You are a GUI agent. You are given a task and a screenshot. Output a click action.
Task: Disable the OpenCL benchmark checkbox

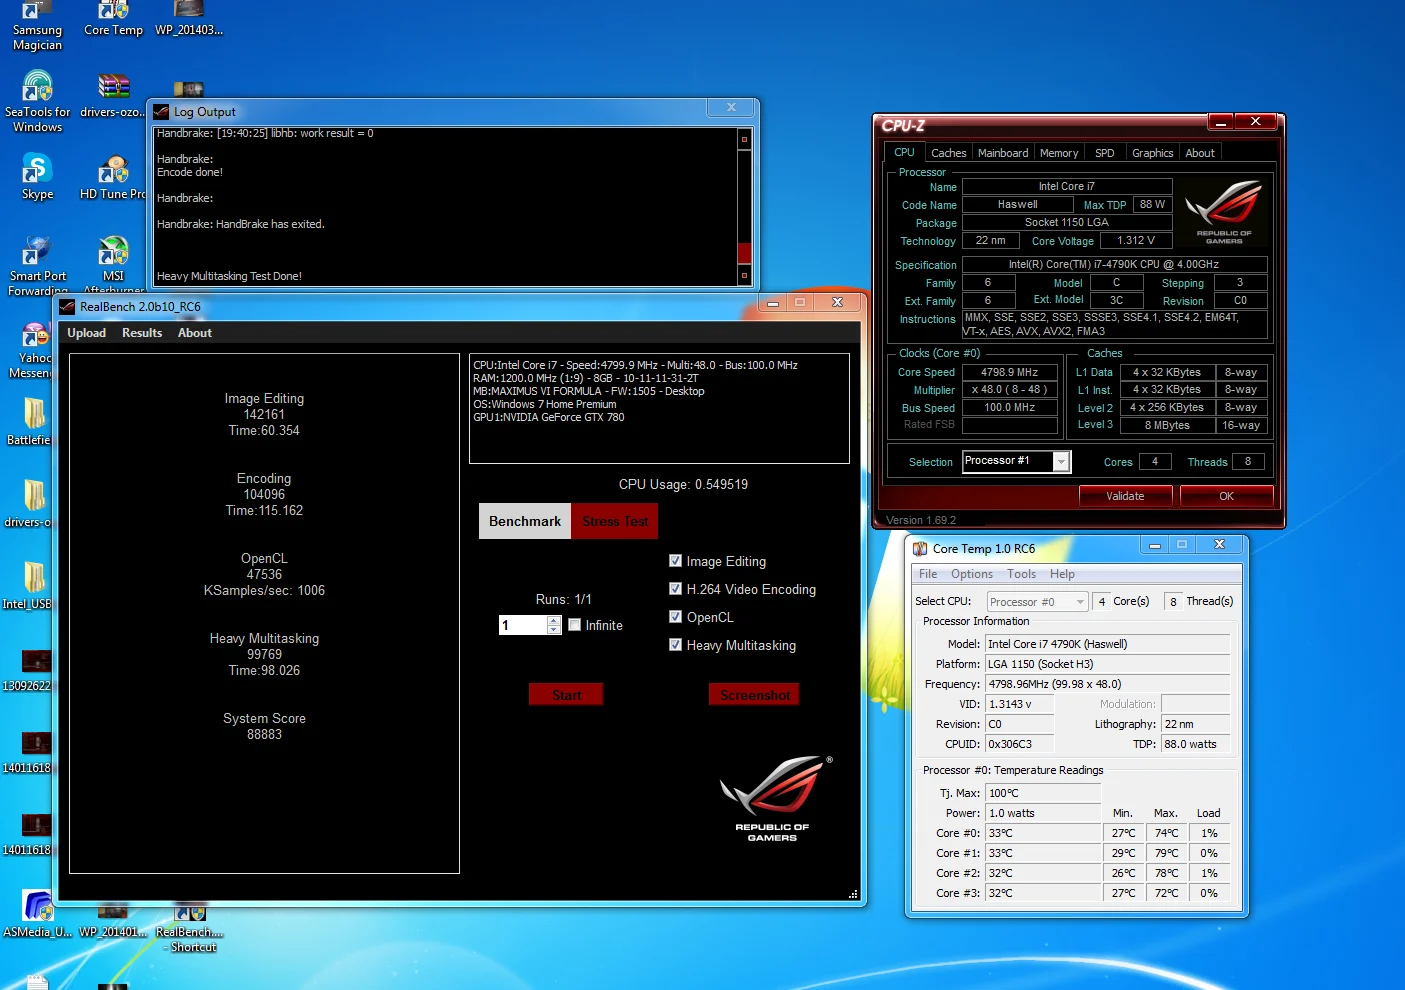click(x=676, y=617)
